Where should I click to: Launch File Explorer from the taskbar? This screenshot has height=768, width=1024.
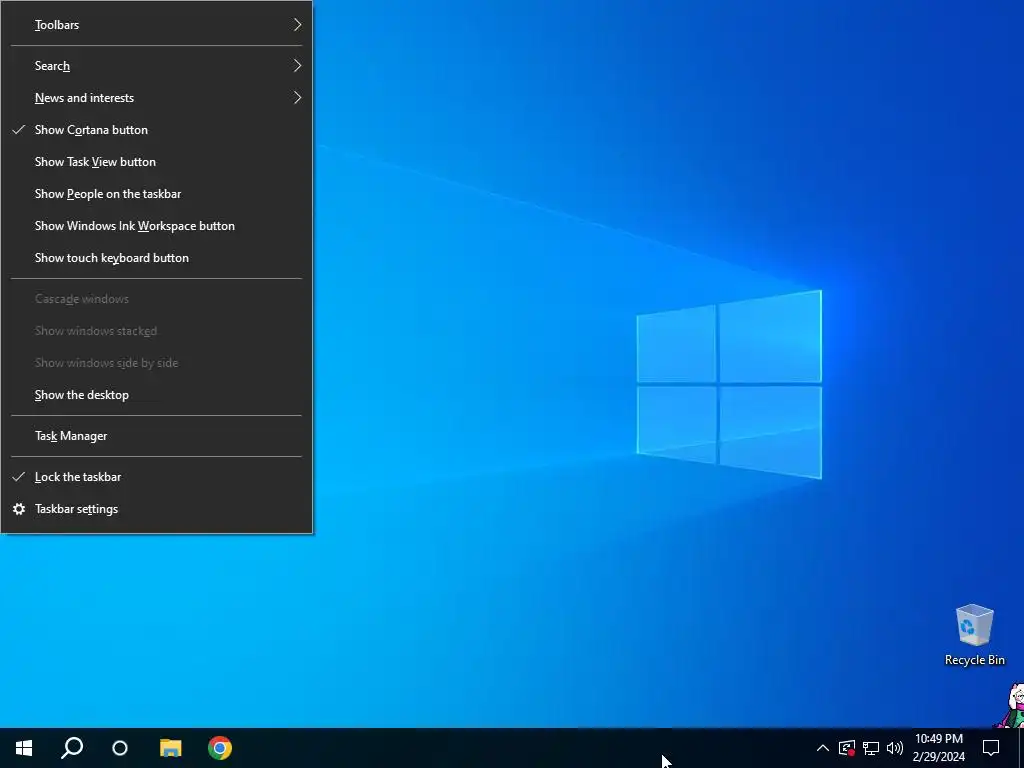click(x=170, y=748)
